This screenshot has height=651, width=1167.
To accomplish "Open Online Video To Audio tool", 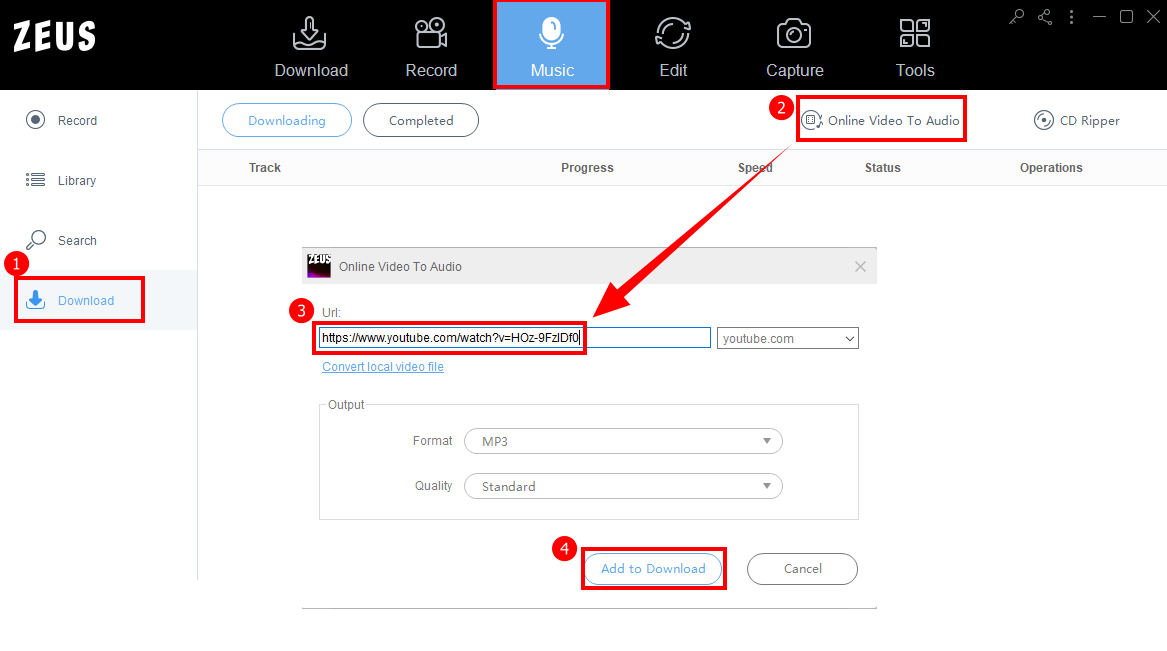I will [x=881, y=120].
